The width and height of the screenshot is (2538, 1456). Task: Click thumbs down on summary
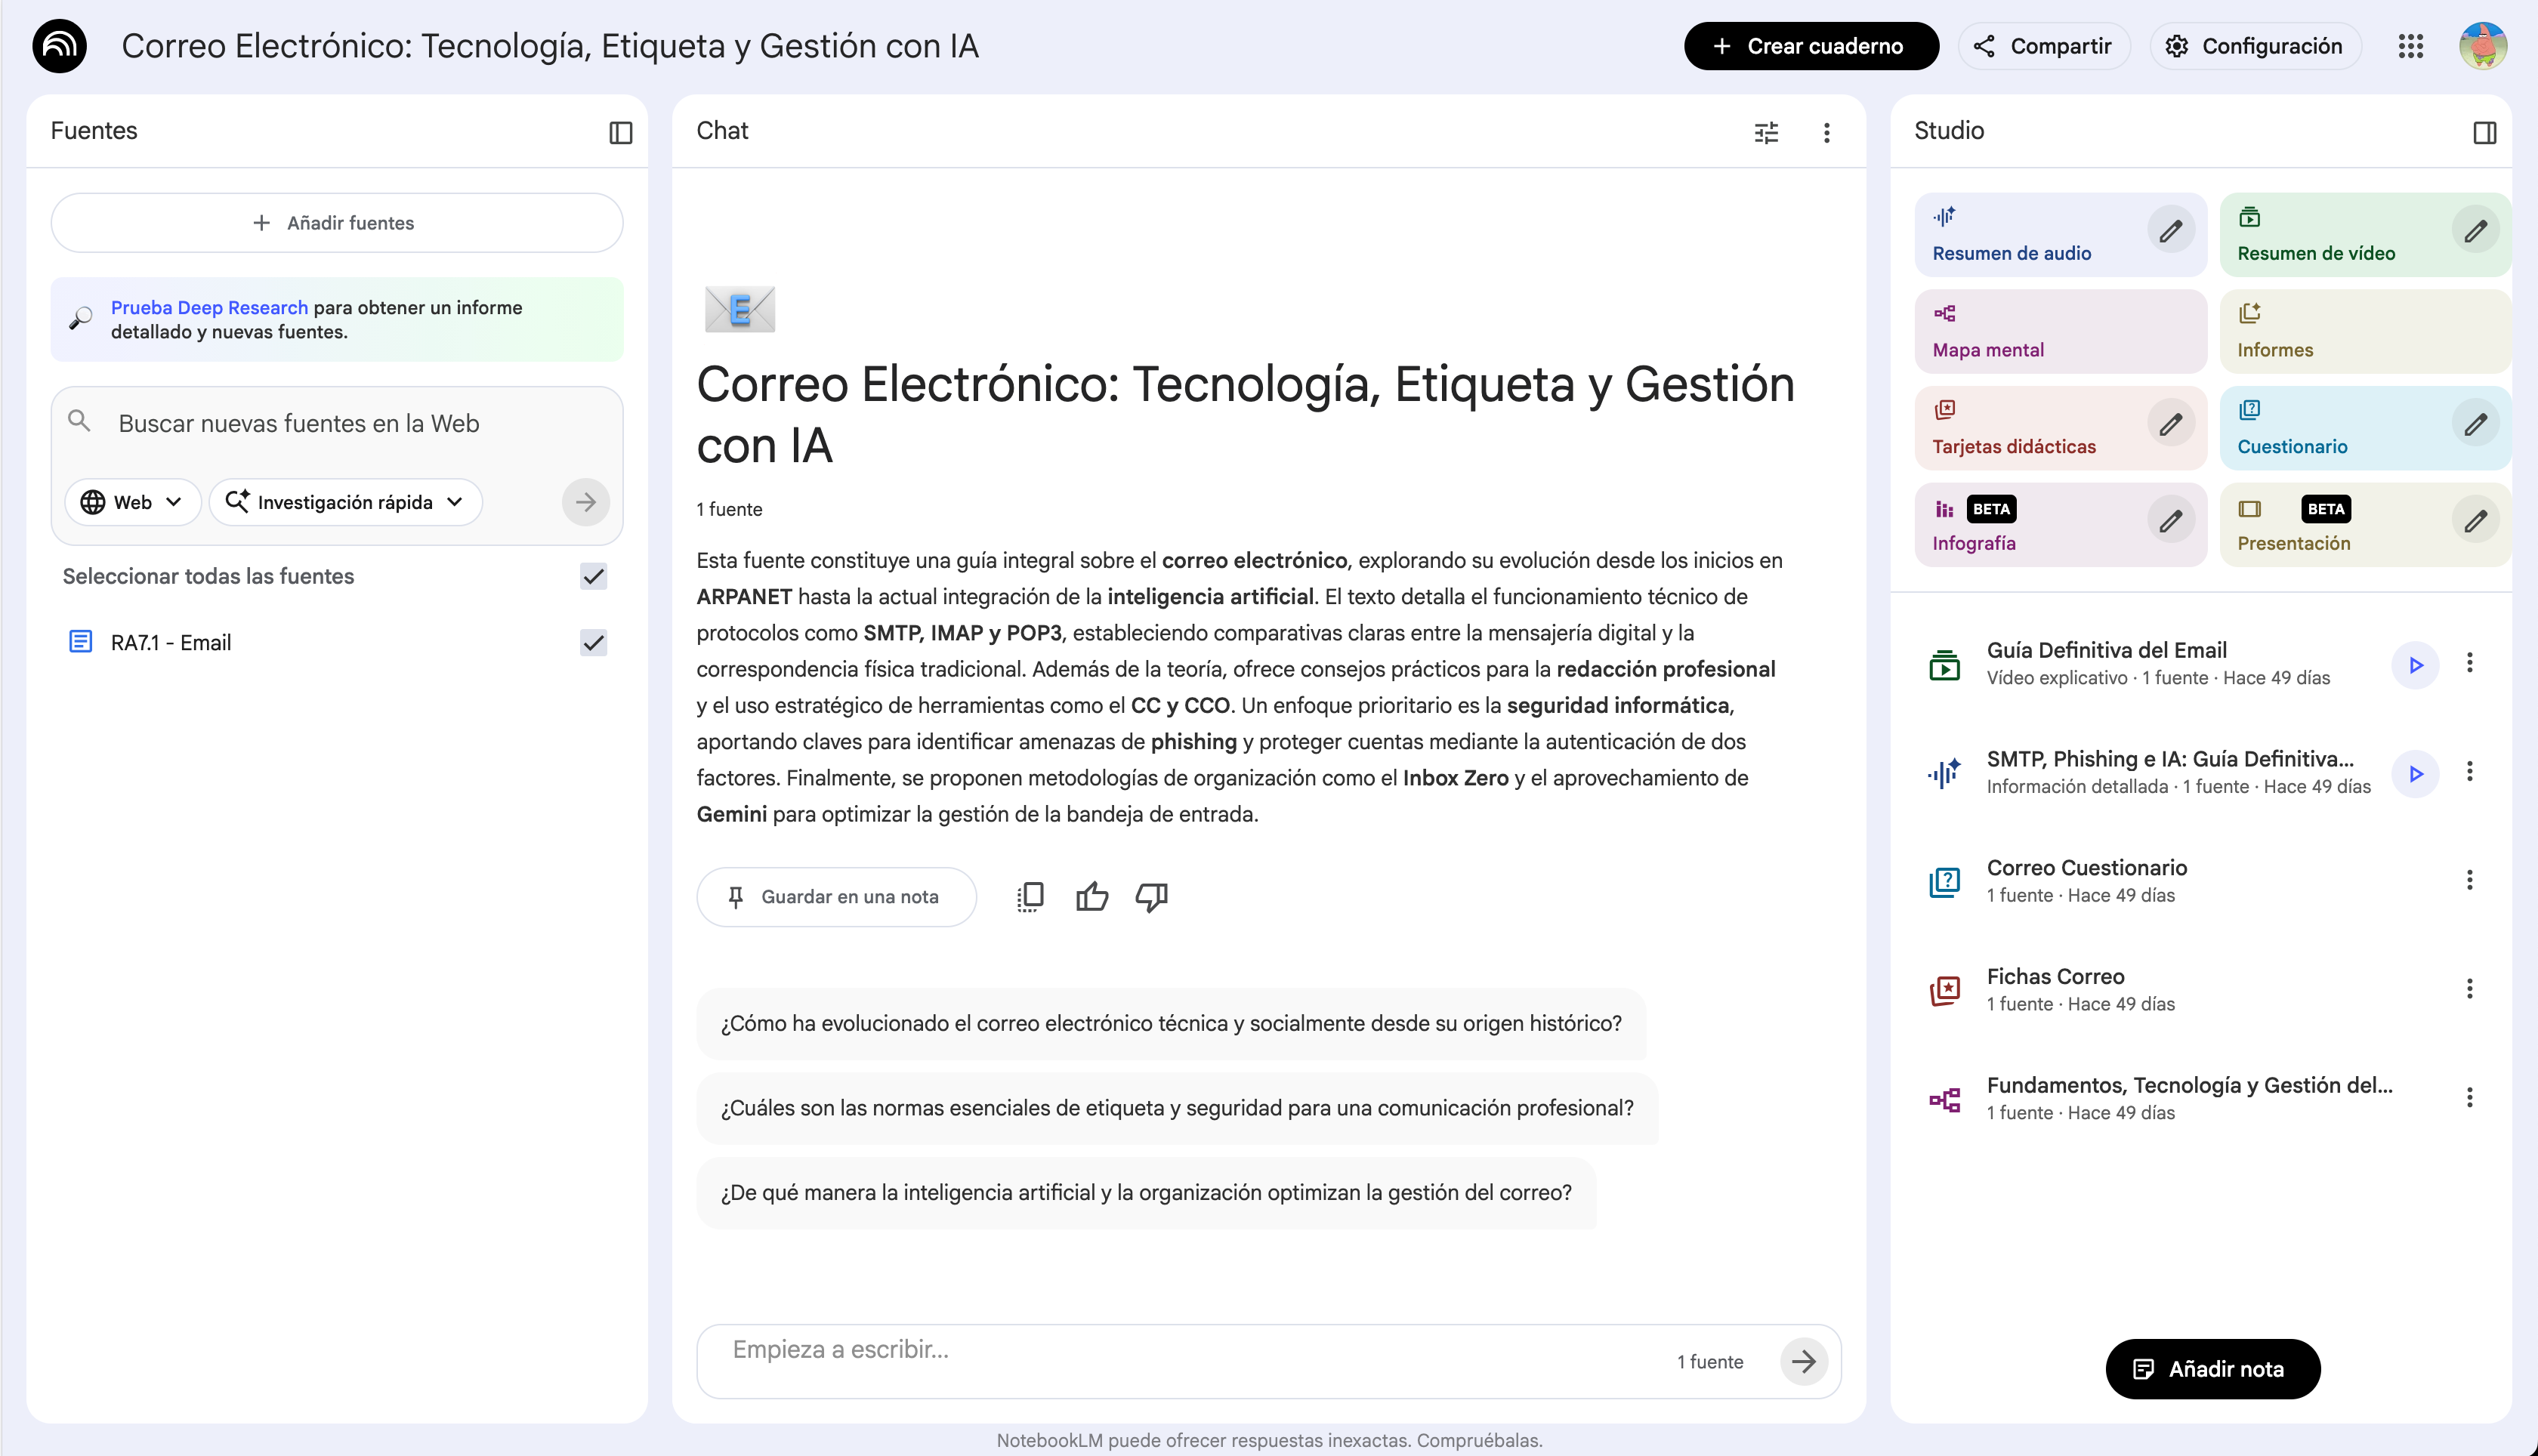click(x=1151, y=897)
